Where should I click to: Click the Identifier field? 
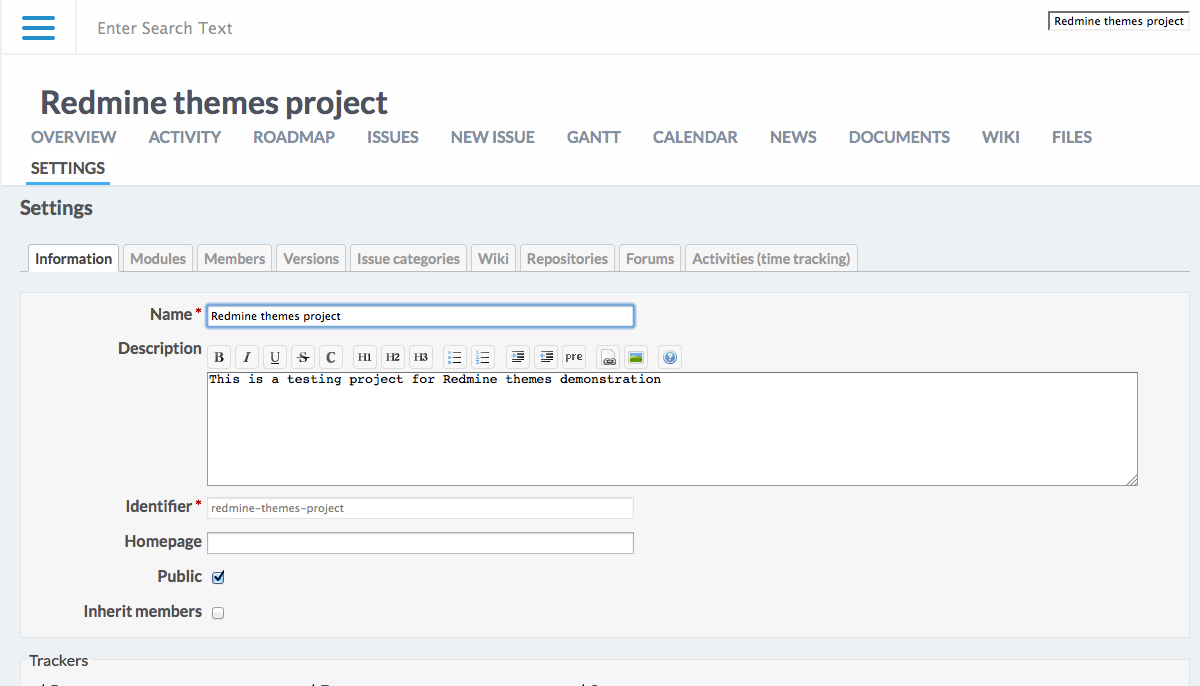tap(420, 508)
